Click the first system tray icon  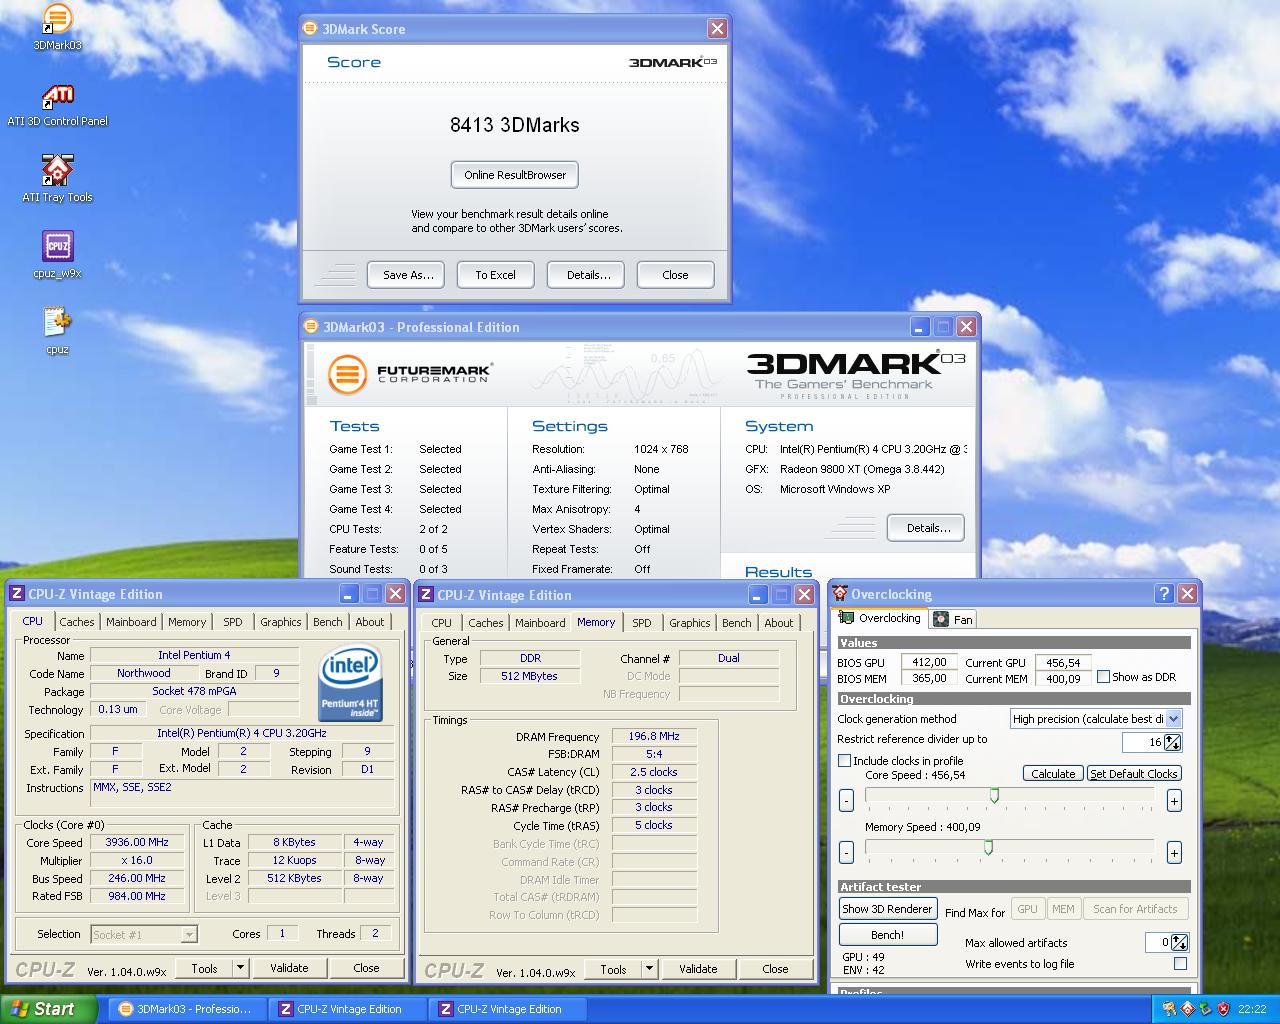tap(1170, 1009)
